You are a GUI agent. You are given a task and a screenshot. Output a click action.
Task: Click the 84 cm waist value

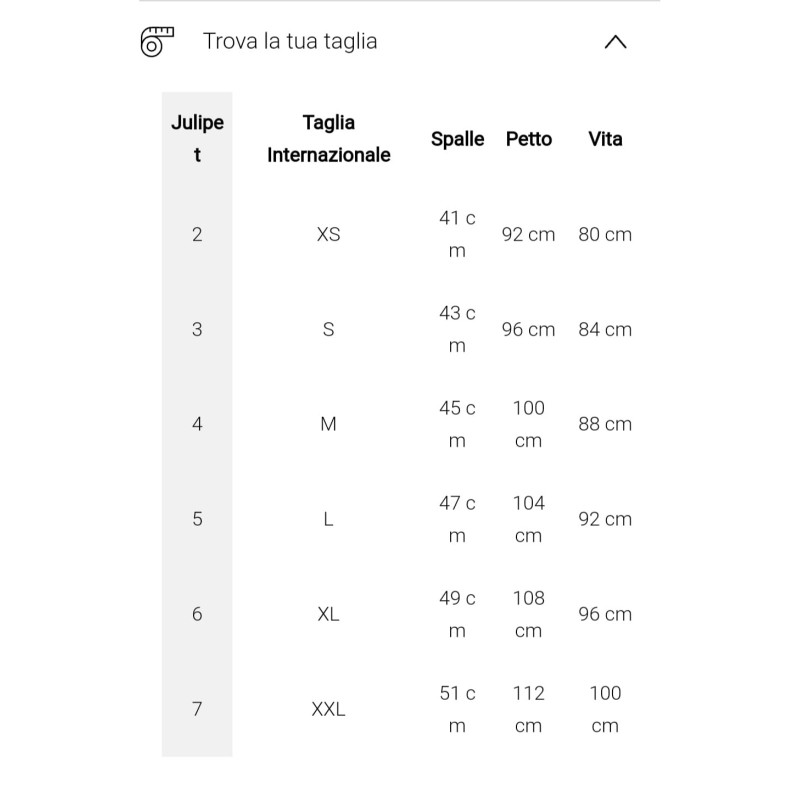[605, 329]
